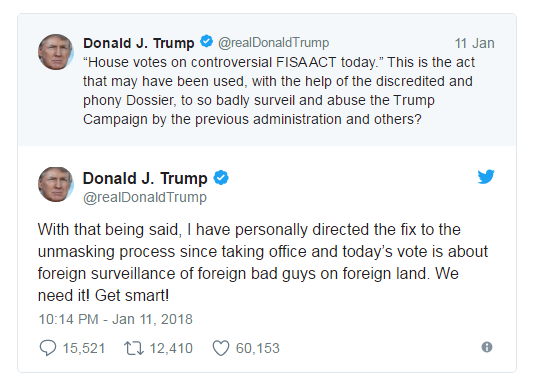Click verified badge beside main tweet name
Image resolution: width=534 pixels, height=382 pixels.
click(x=221, y=177)
